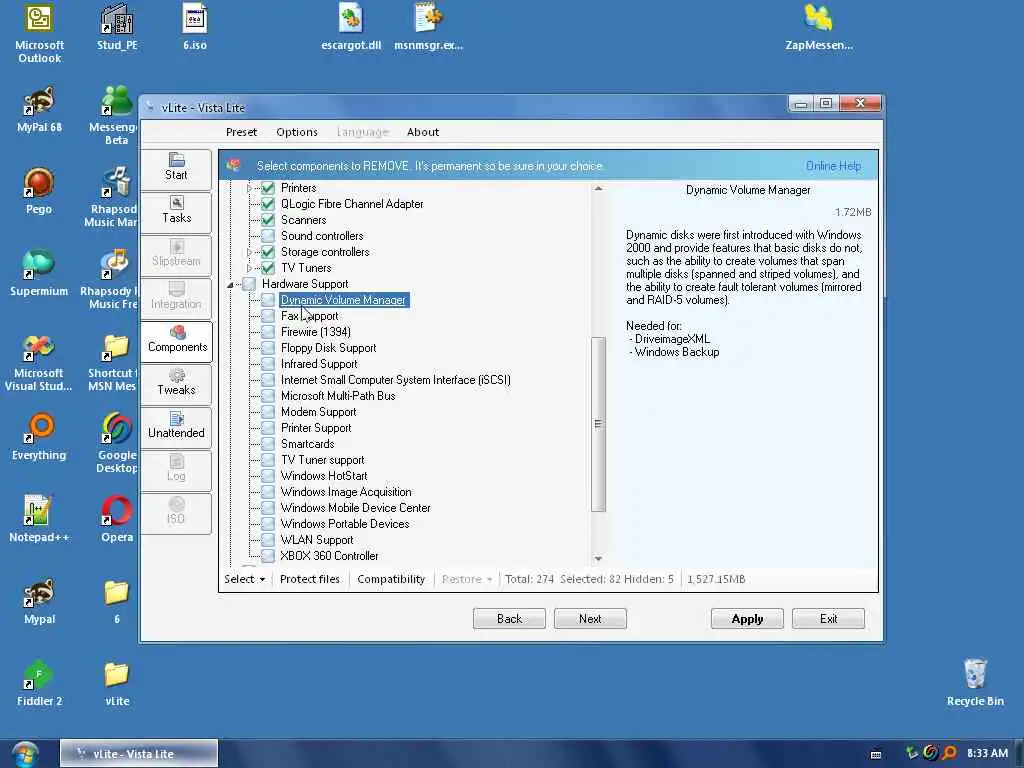Viewport: 1024px width, 768px height.
Task: Open the About menu
Action: (x=423, y=132)
